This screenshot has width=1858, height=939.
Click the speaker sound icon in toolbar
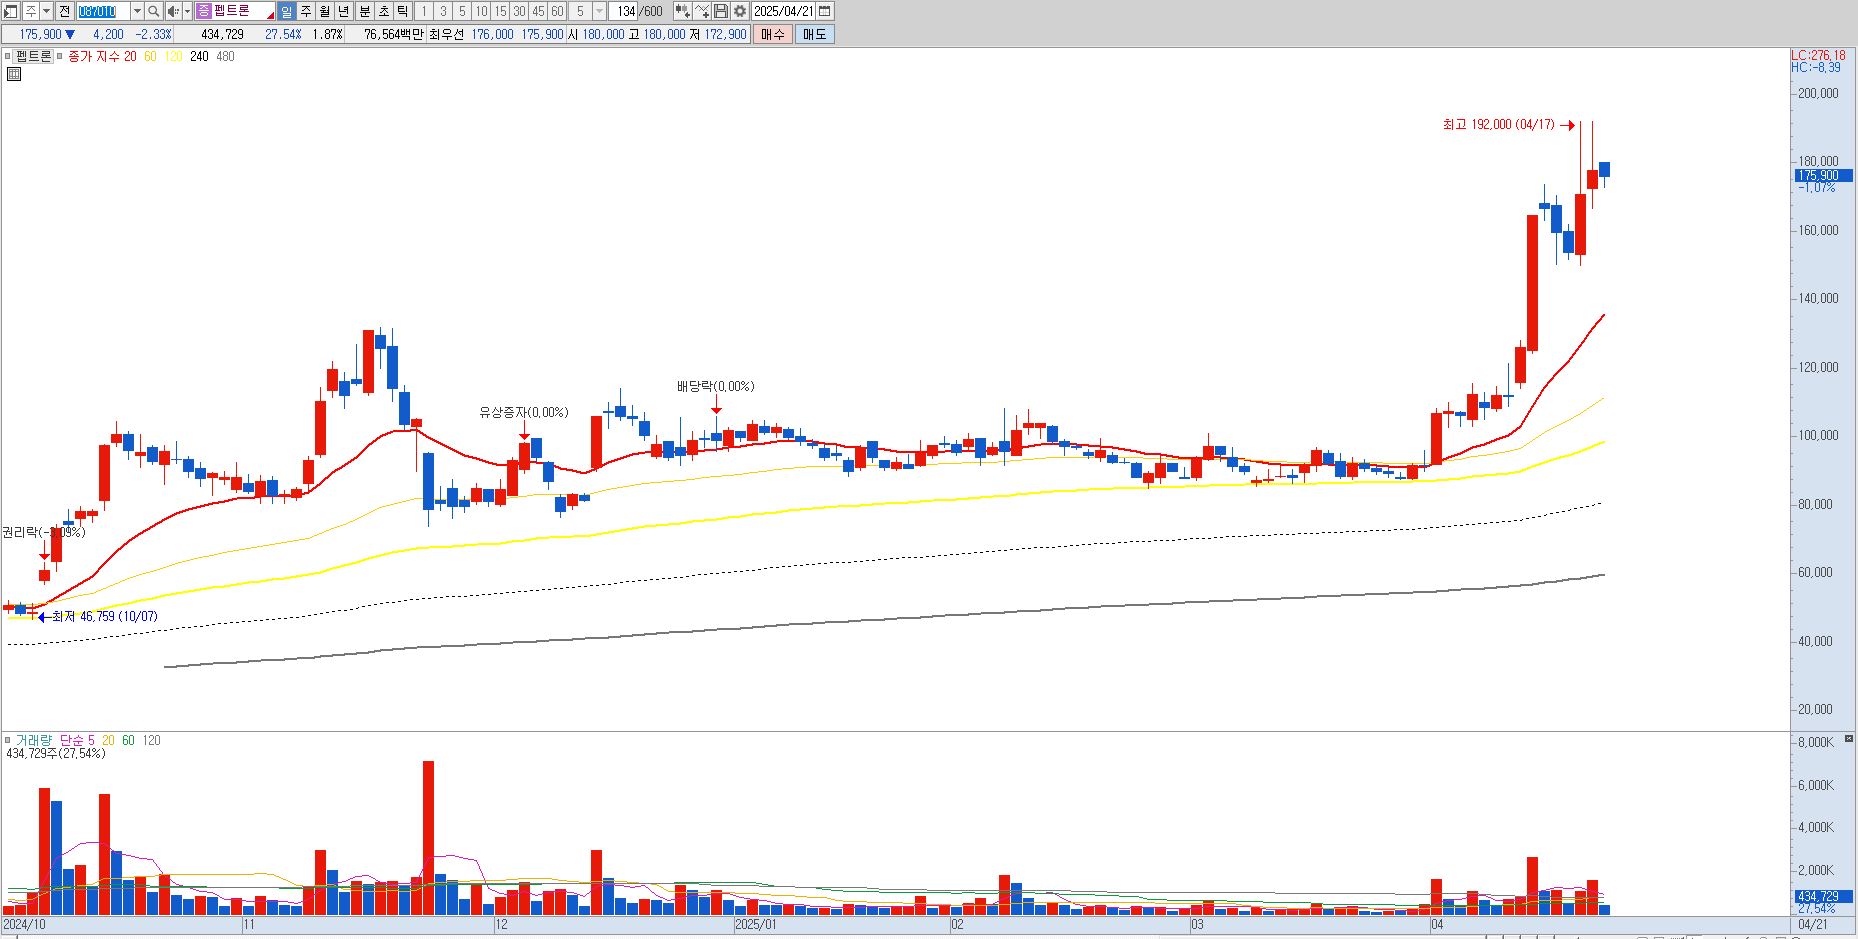pyautogui.click(x=173, y=11)
